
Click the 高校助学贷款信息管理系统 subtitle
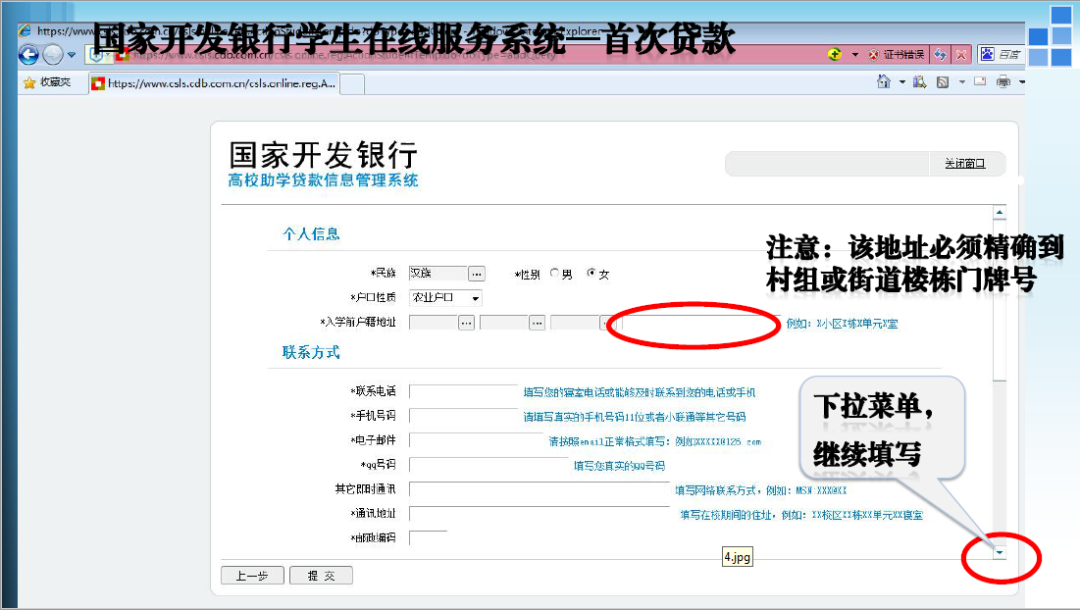click(x=323, y=180)
